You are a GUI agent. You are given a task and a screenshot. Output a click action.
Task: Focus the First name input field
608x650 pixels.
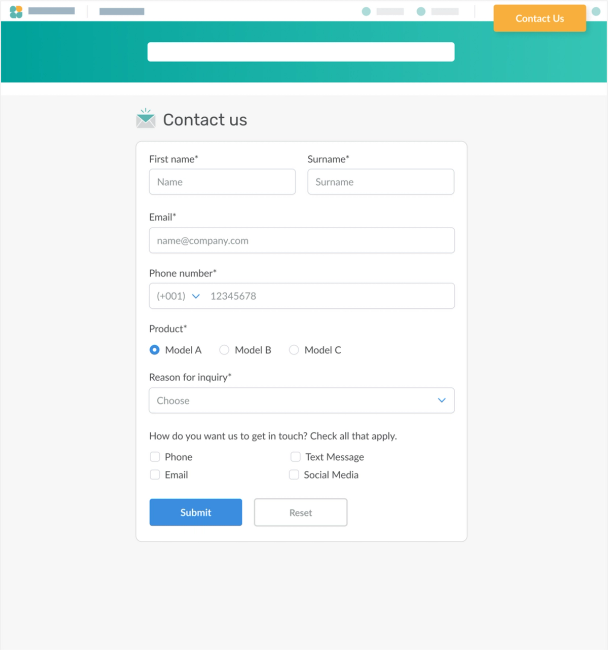click(222, 182)
